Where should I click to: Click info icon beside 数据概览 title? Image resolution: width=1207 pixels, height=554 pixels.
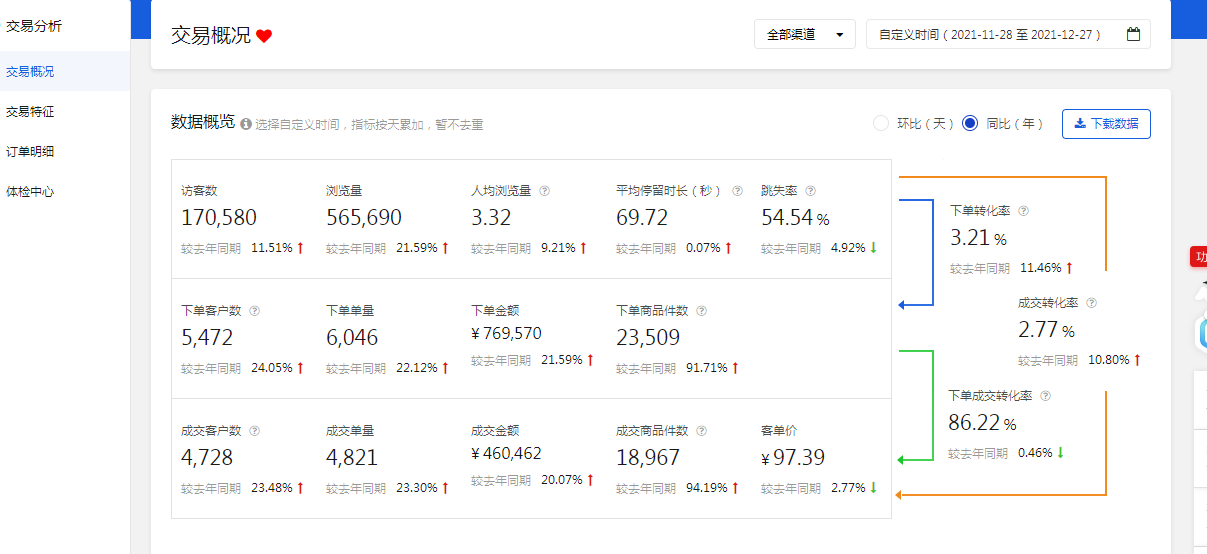point(246,124)
